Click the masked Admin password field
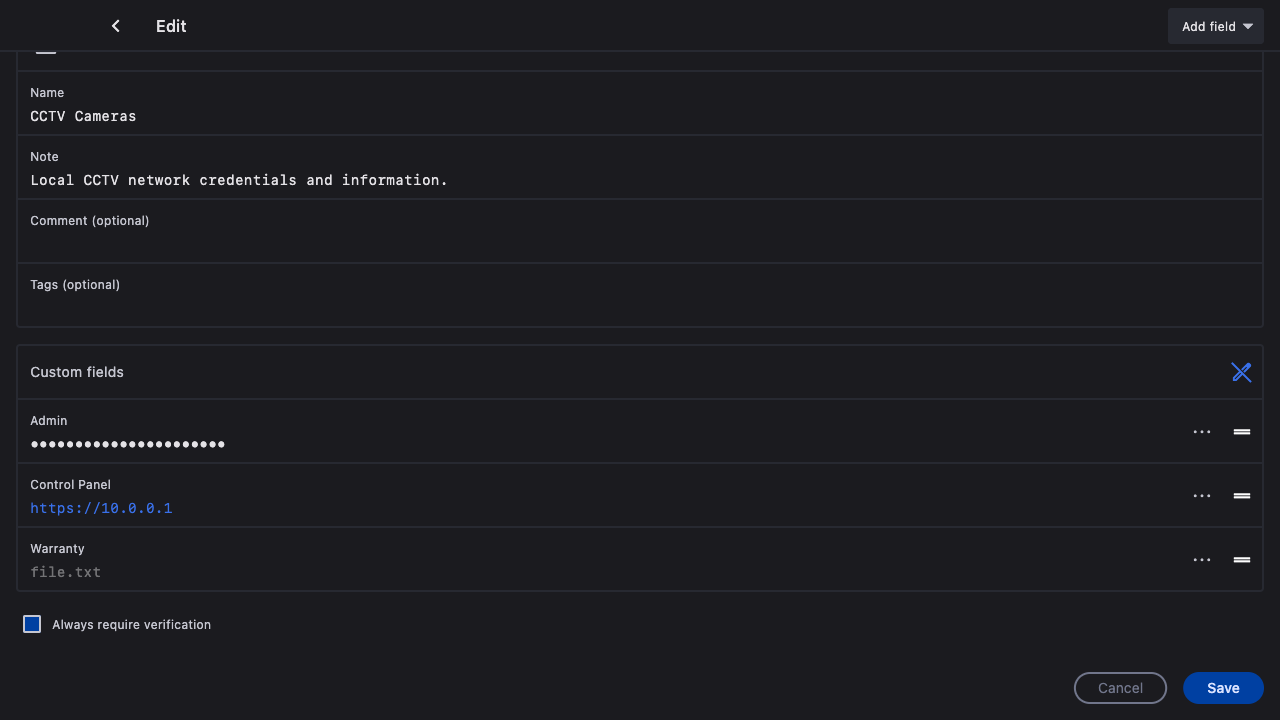Viewport: 1280px width, 720px height. point(128,444)
